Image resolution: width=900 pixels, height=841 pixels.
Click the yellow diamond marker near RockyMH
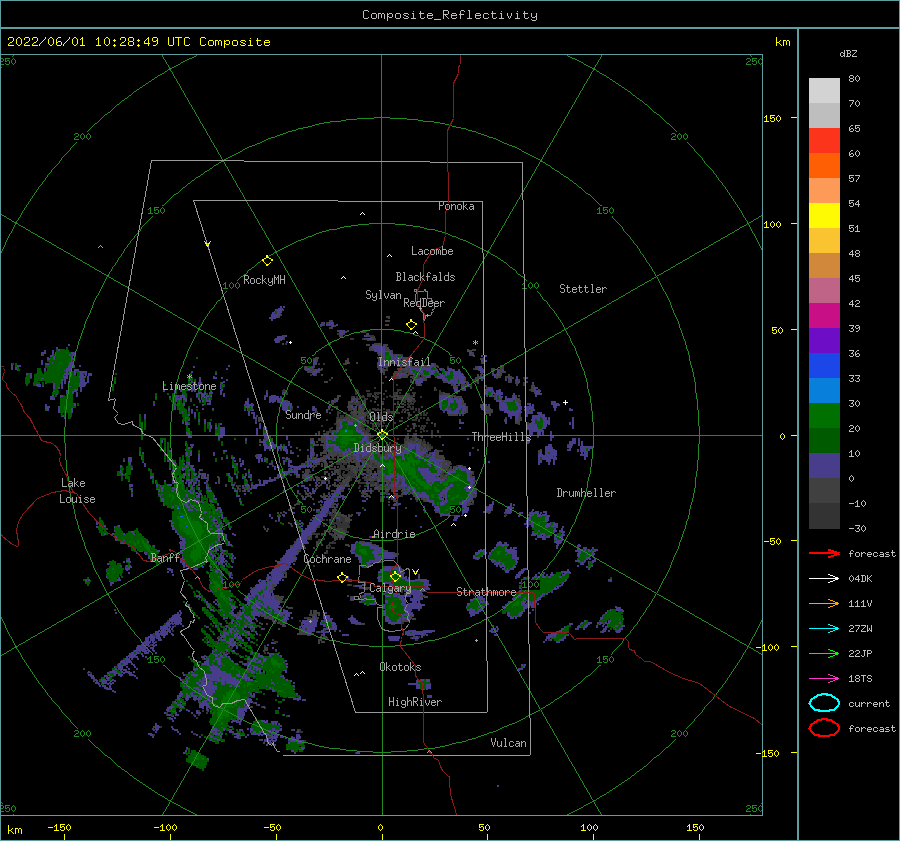pyautogui.click(x=267, y=261)
